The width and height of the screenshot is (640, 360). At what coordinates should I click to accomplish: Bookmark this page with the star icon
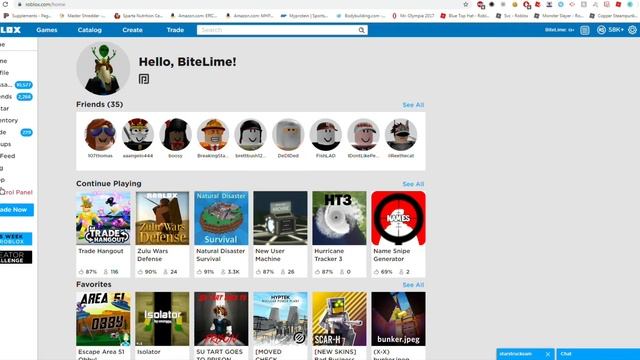click(466, 4)
